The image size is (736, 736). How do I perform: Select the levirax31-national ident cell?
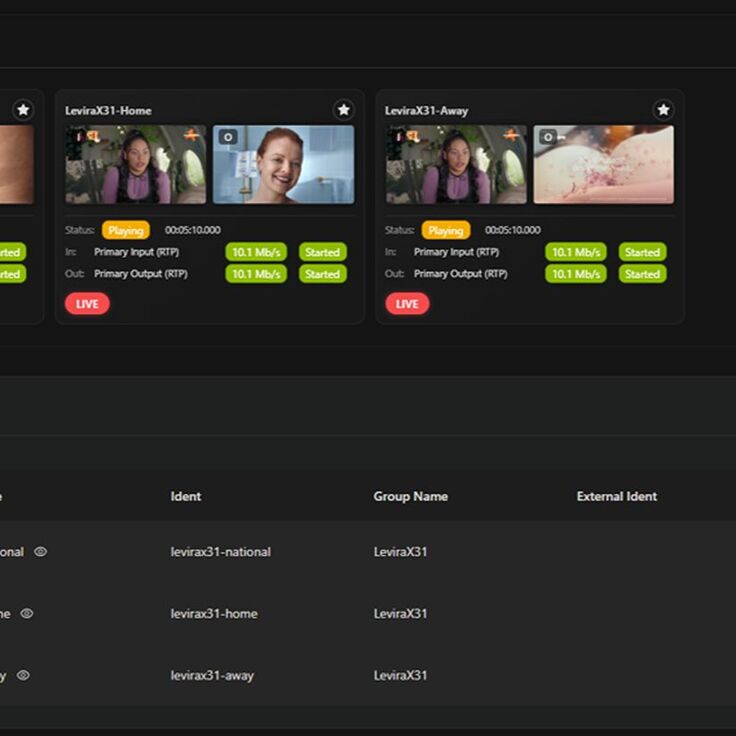coord(221,552)
